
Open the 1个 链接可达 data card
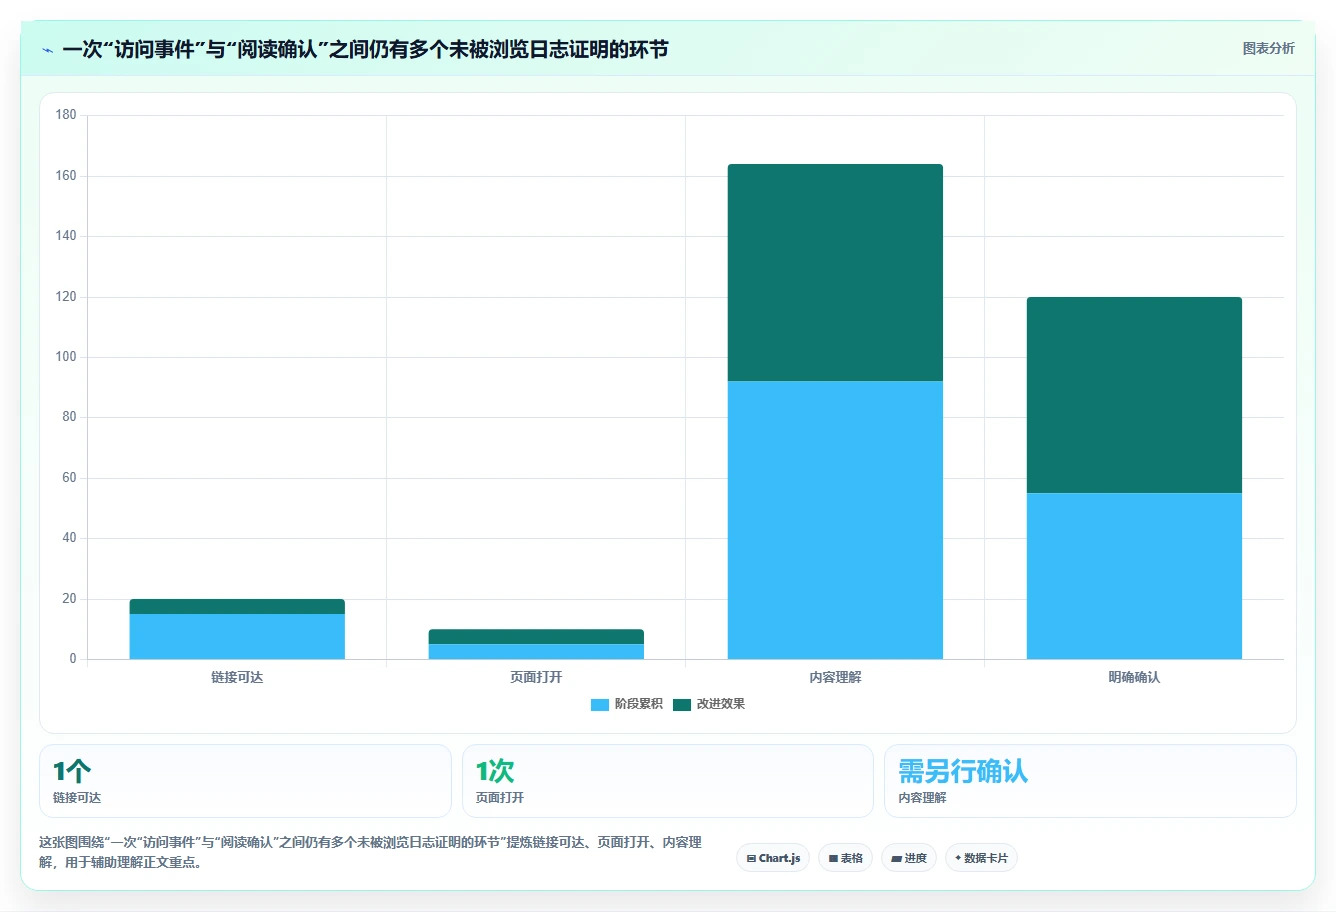(245, 781)
